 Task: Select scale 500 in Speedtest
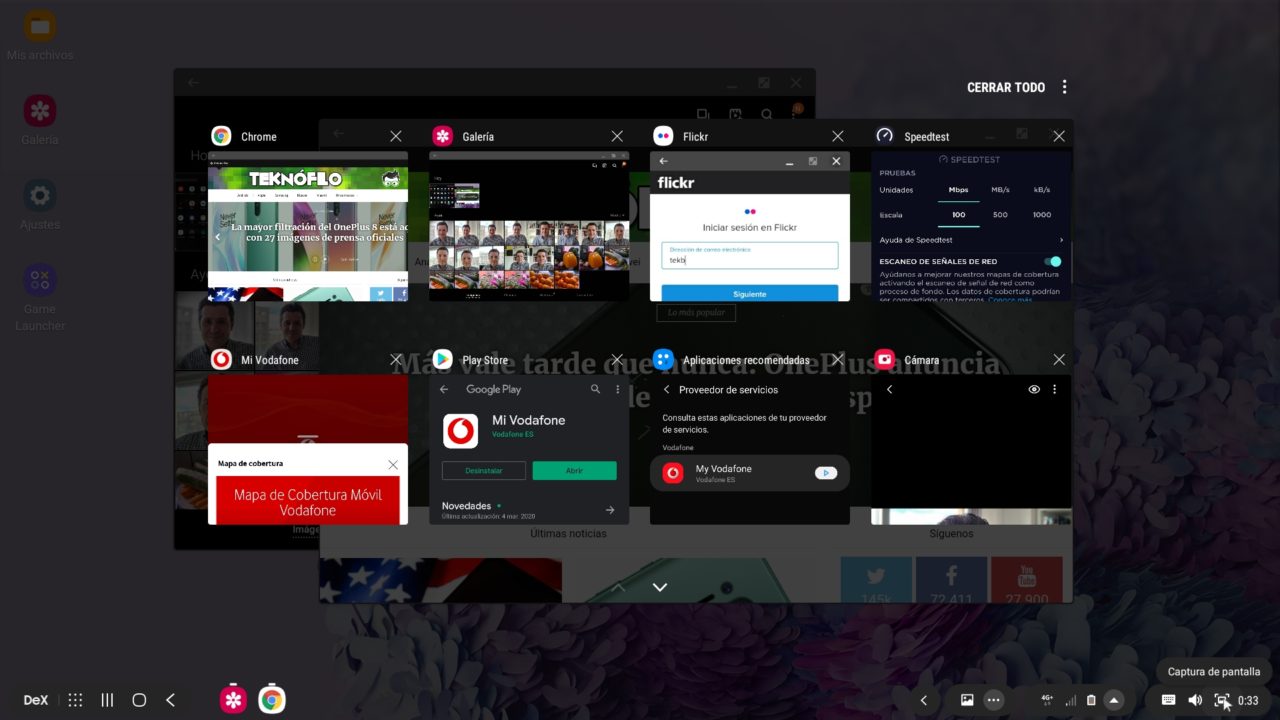tap(1000, 215)
